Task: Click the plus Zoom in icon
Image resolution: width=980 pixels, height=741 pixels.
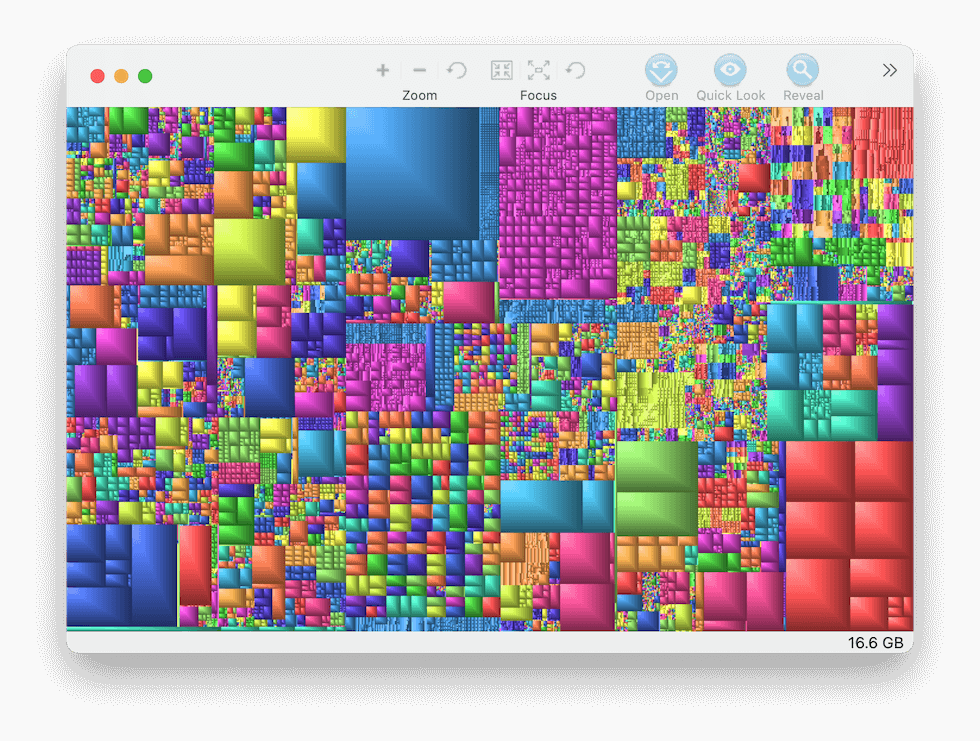Action: [x=382, y=70]
